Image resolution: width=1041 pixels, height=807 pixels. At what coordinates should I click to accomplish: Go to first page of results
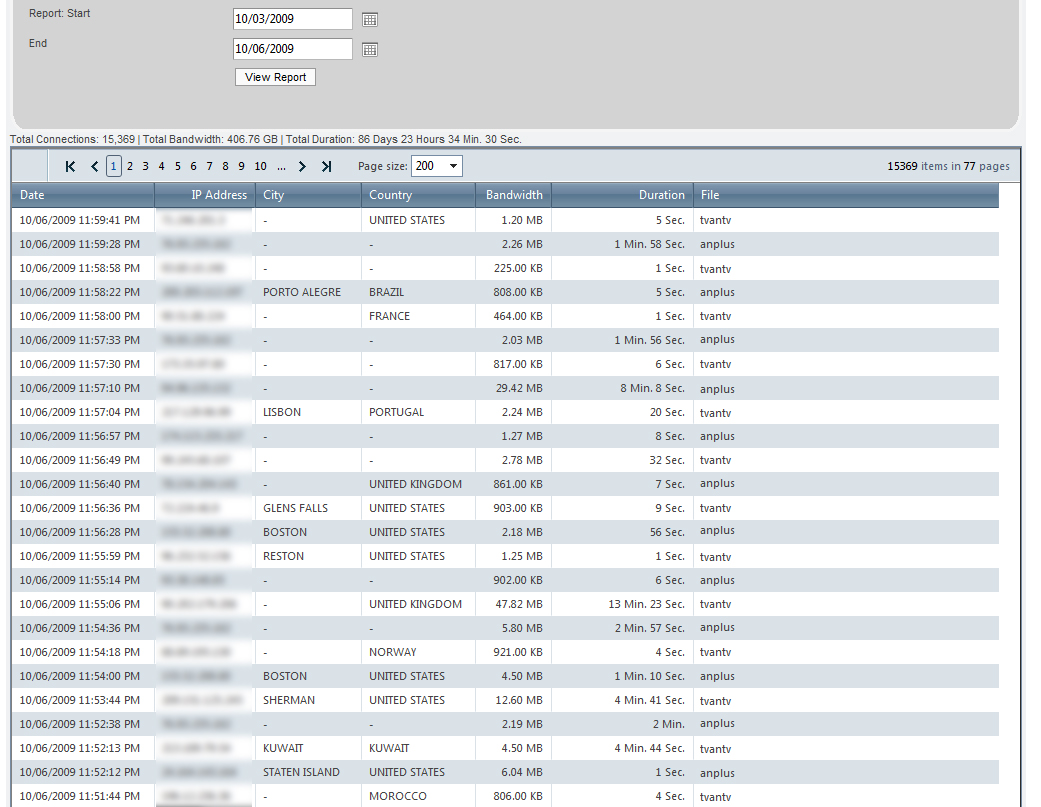pyautogui.click(x=70, y=167)
